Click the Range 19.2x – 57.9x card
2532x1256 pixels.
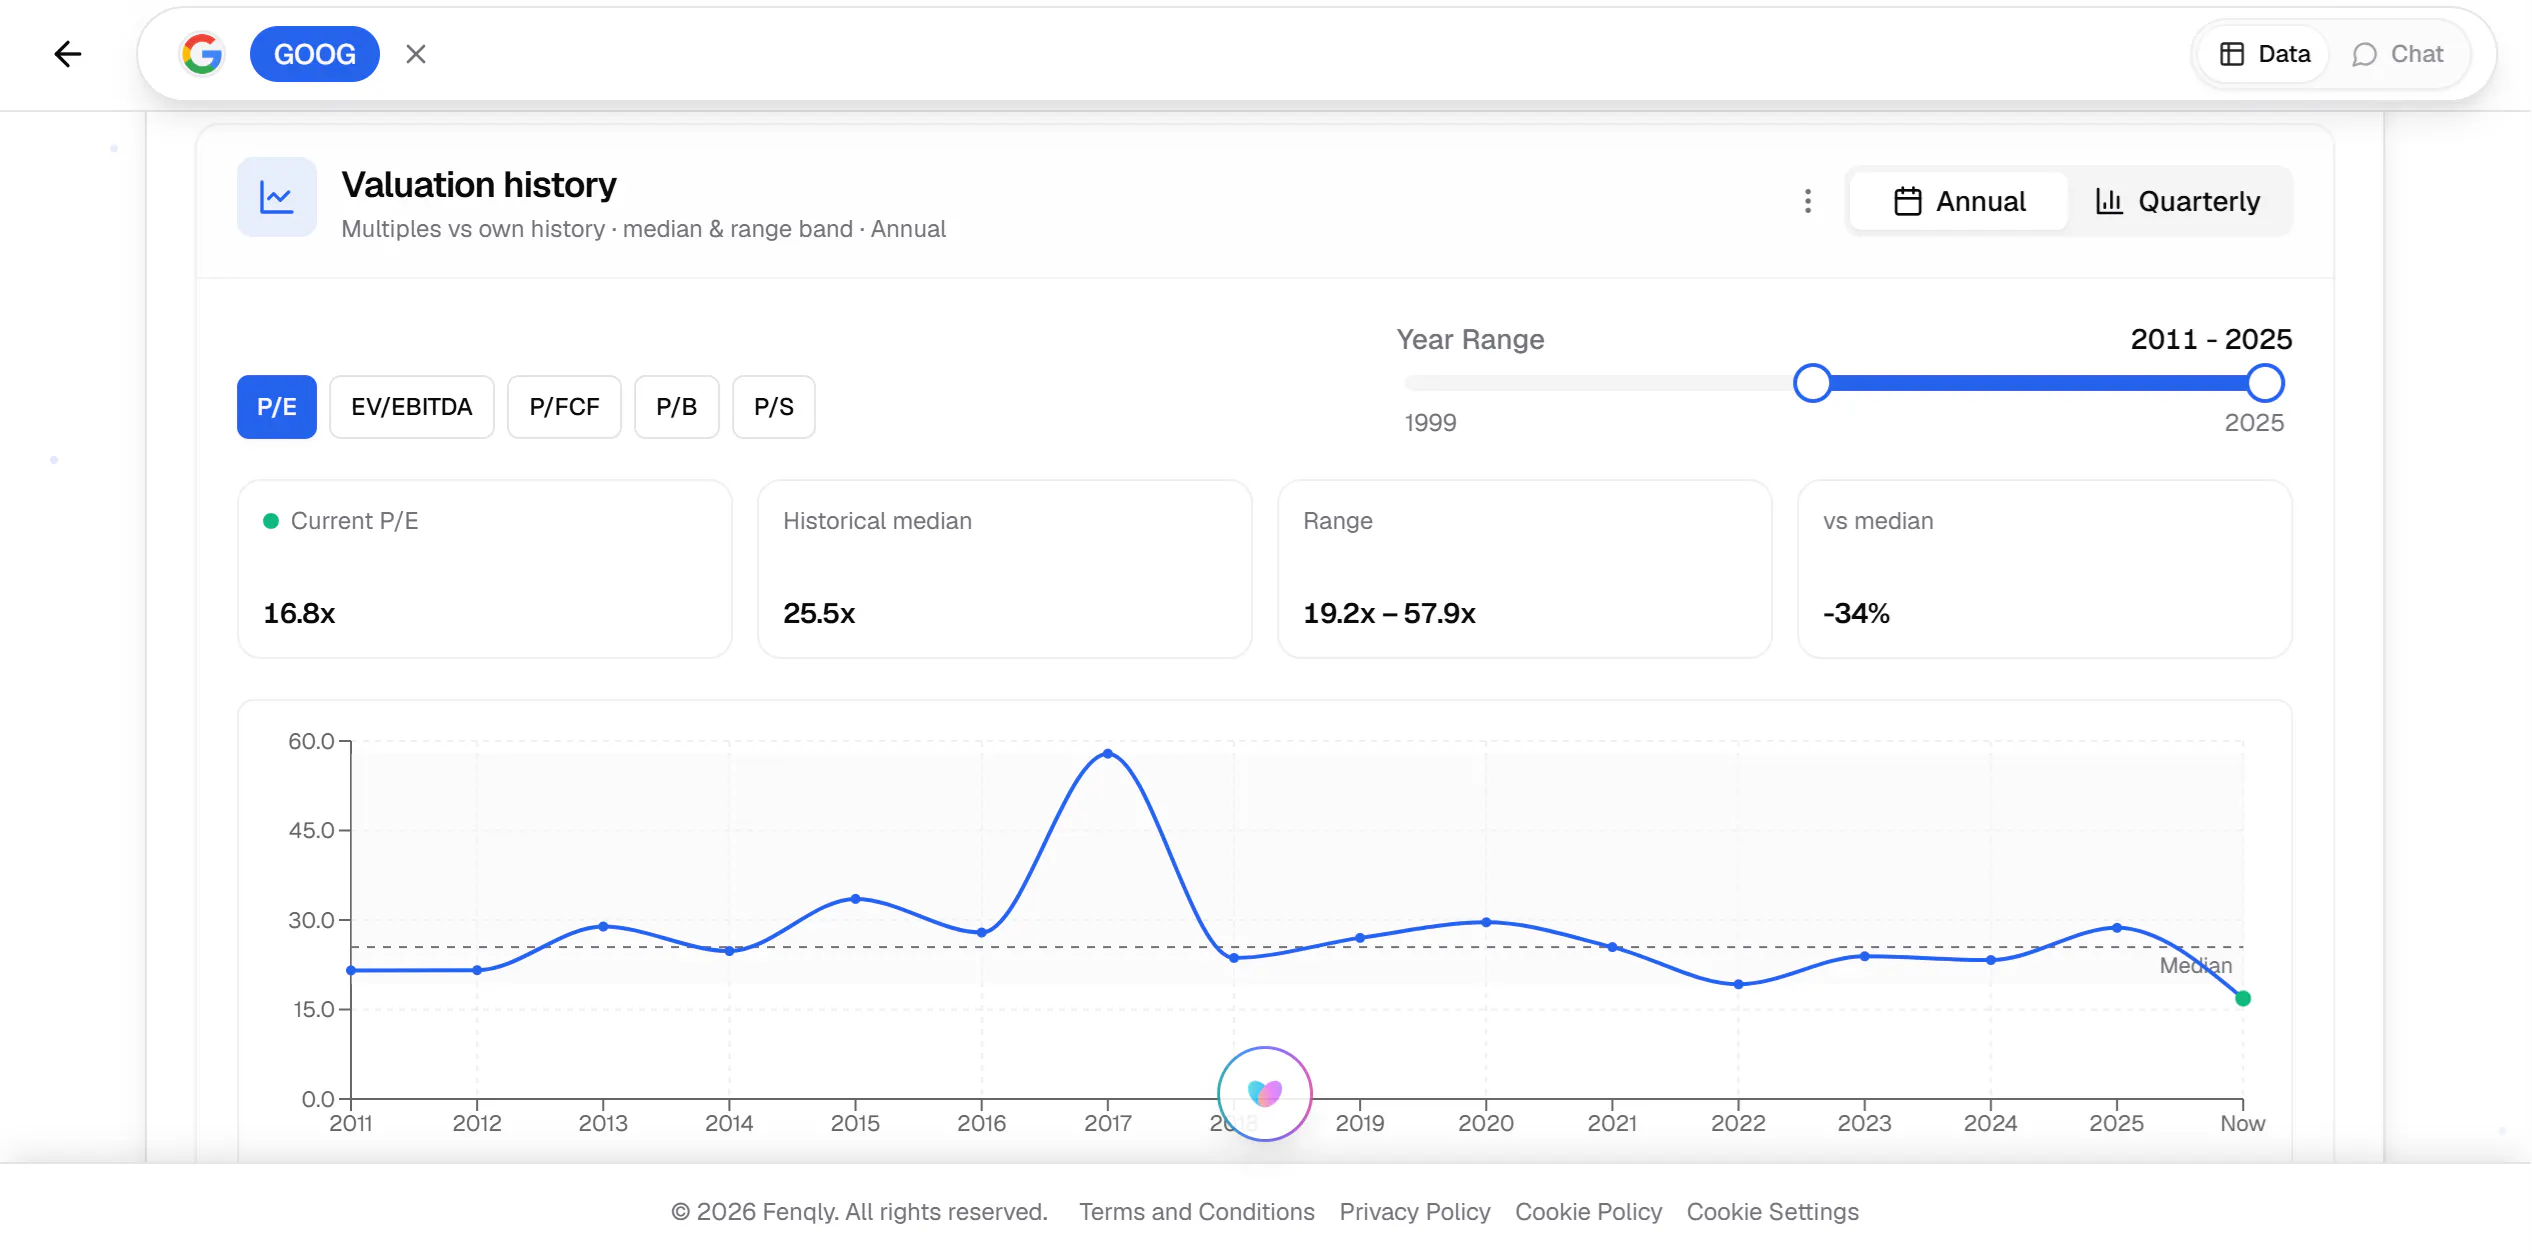pyautogui.click(x=1525, y=569)
